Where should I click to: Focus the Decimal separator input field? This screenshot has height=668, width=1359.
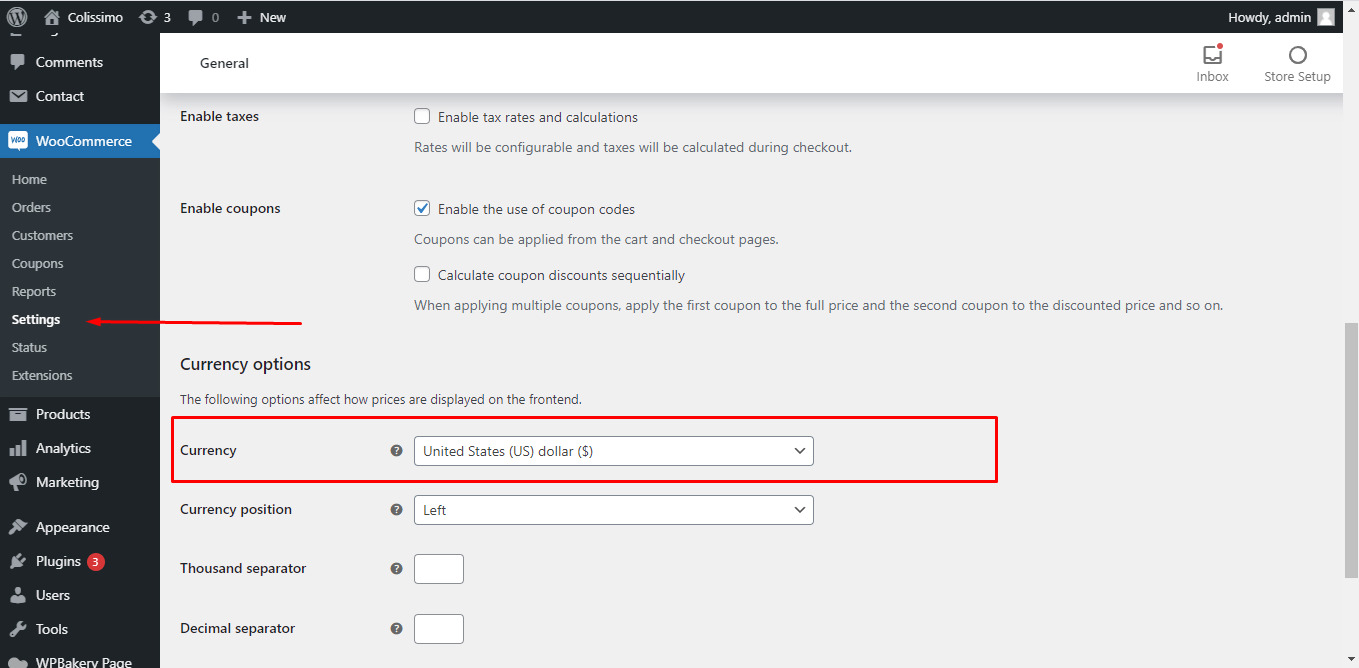click(438, 629)
